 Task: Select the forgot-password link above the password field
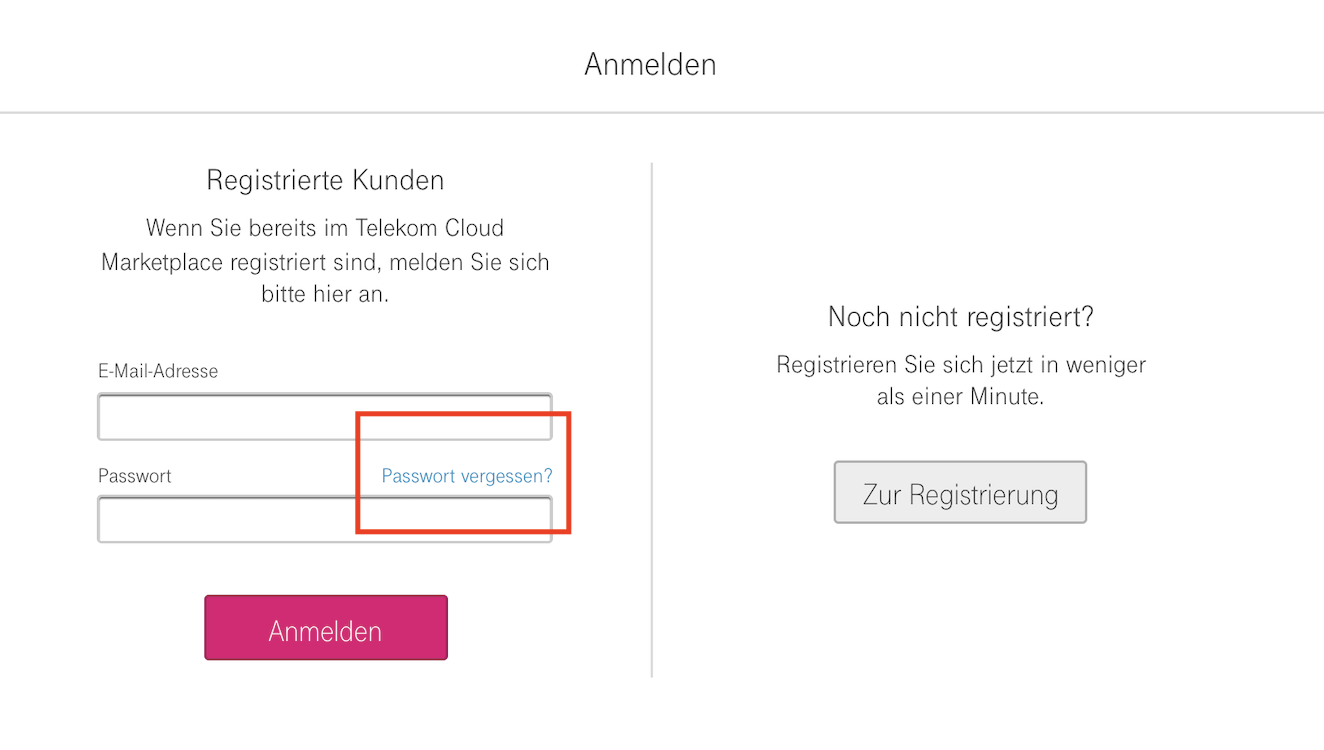point(466,476)
